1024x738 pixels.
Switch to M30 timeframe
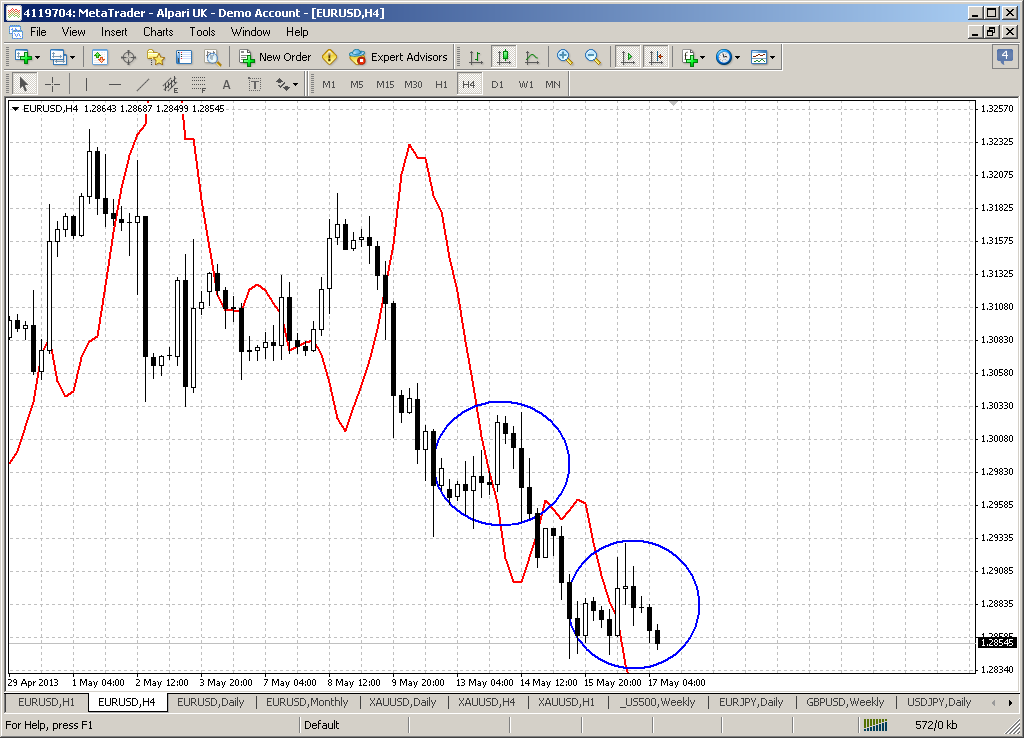413,84
